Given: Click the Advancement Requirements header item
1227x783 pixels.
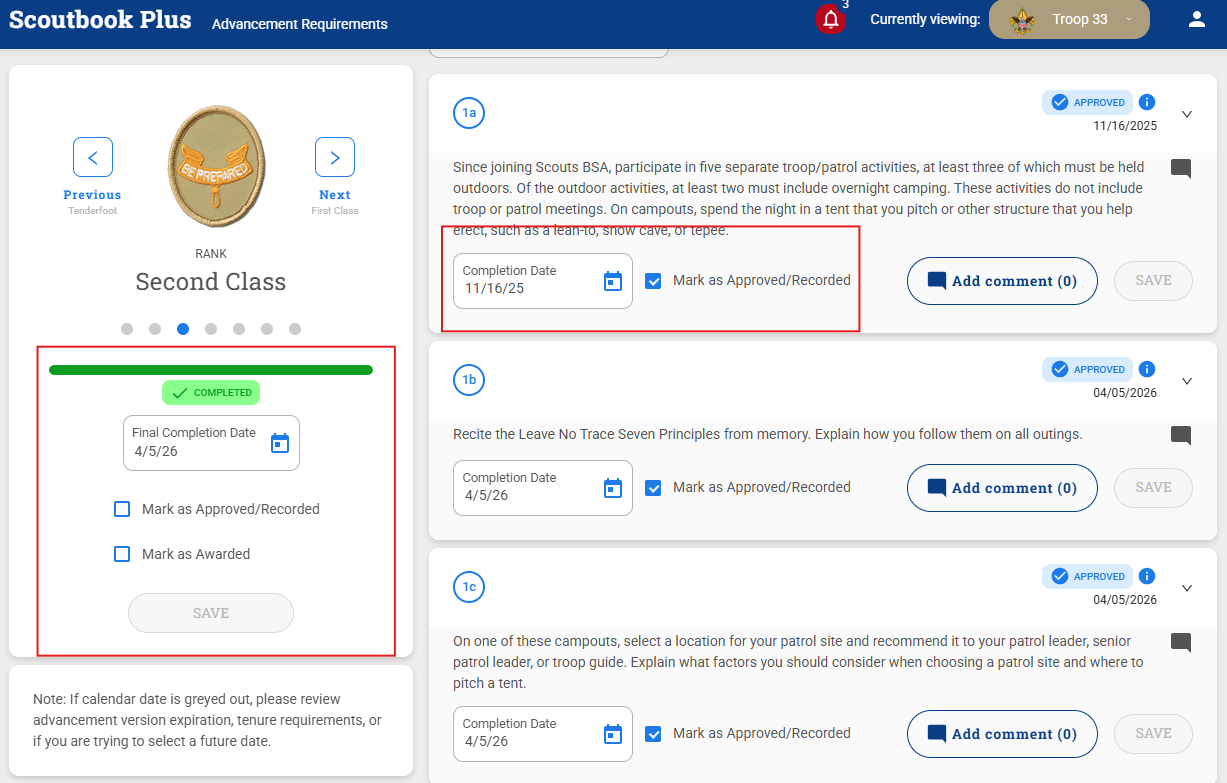Looking at the screenshot, I should coord(299,24).
